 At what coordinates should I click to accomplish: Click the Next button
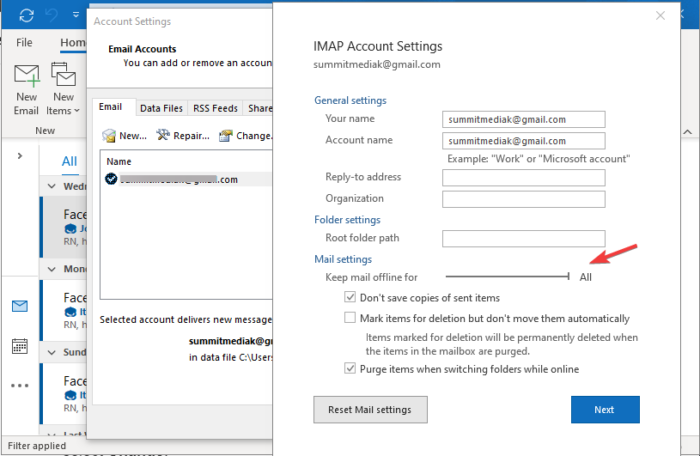[x=604, y=409]
